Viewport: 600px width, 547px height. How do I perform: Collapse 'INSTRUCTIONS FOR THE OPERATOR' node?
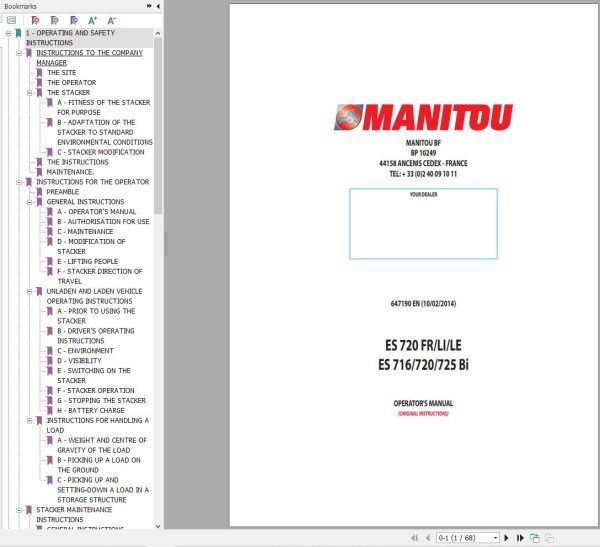click(19, 182)
